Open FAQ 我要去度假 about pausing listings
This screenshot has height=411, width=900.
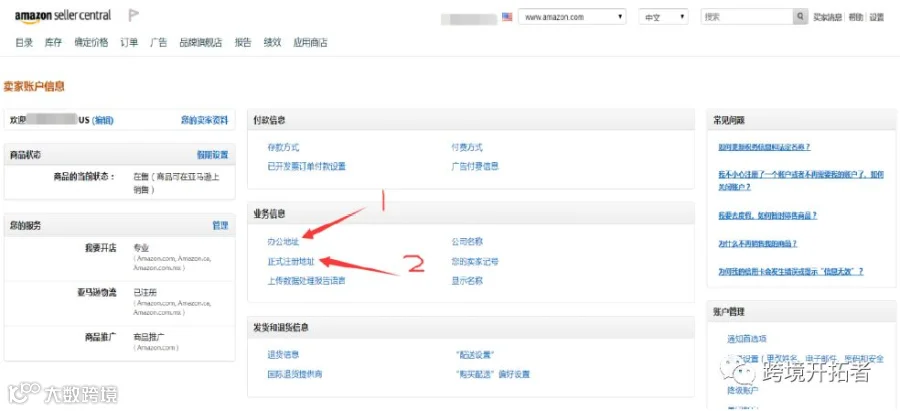pyautogui.click(x=767, y=216)
